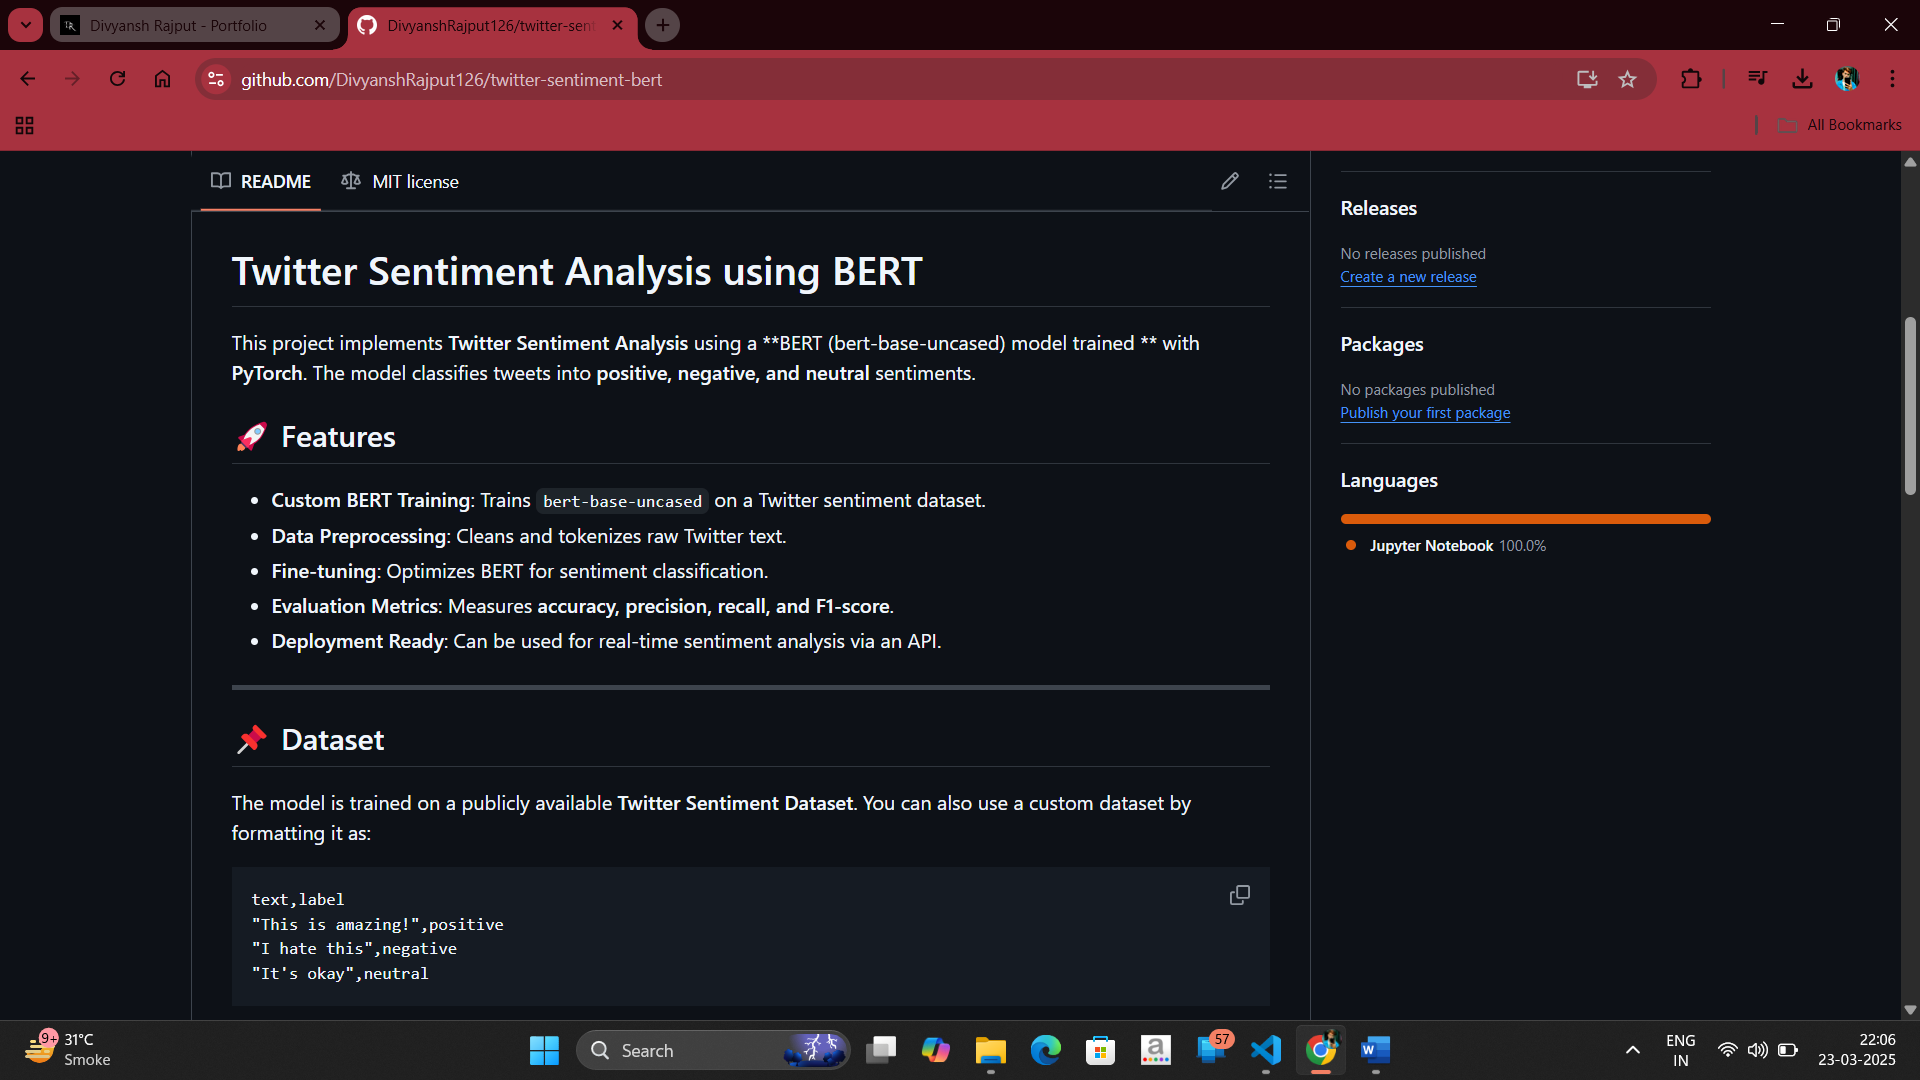Open Chrome three-dot menu
This screenshot has height=1080, width=1920.
click(1892, 79)
